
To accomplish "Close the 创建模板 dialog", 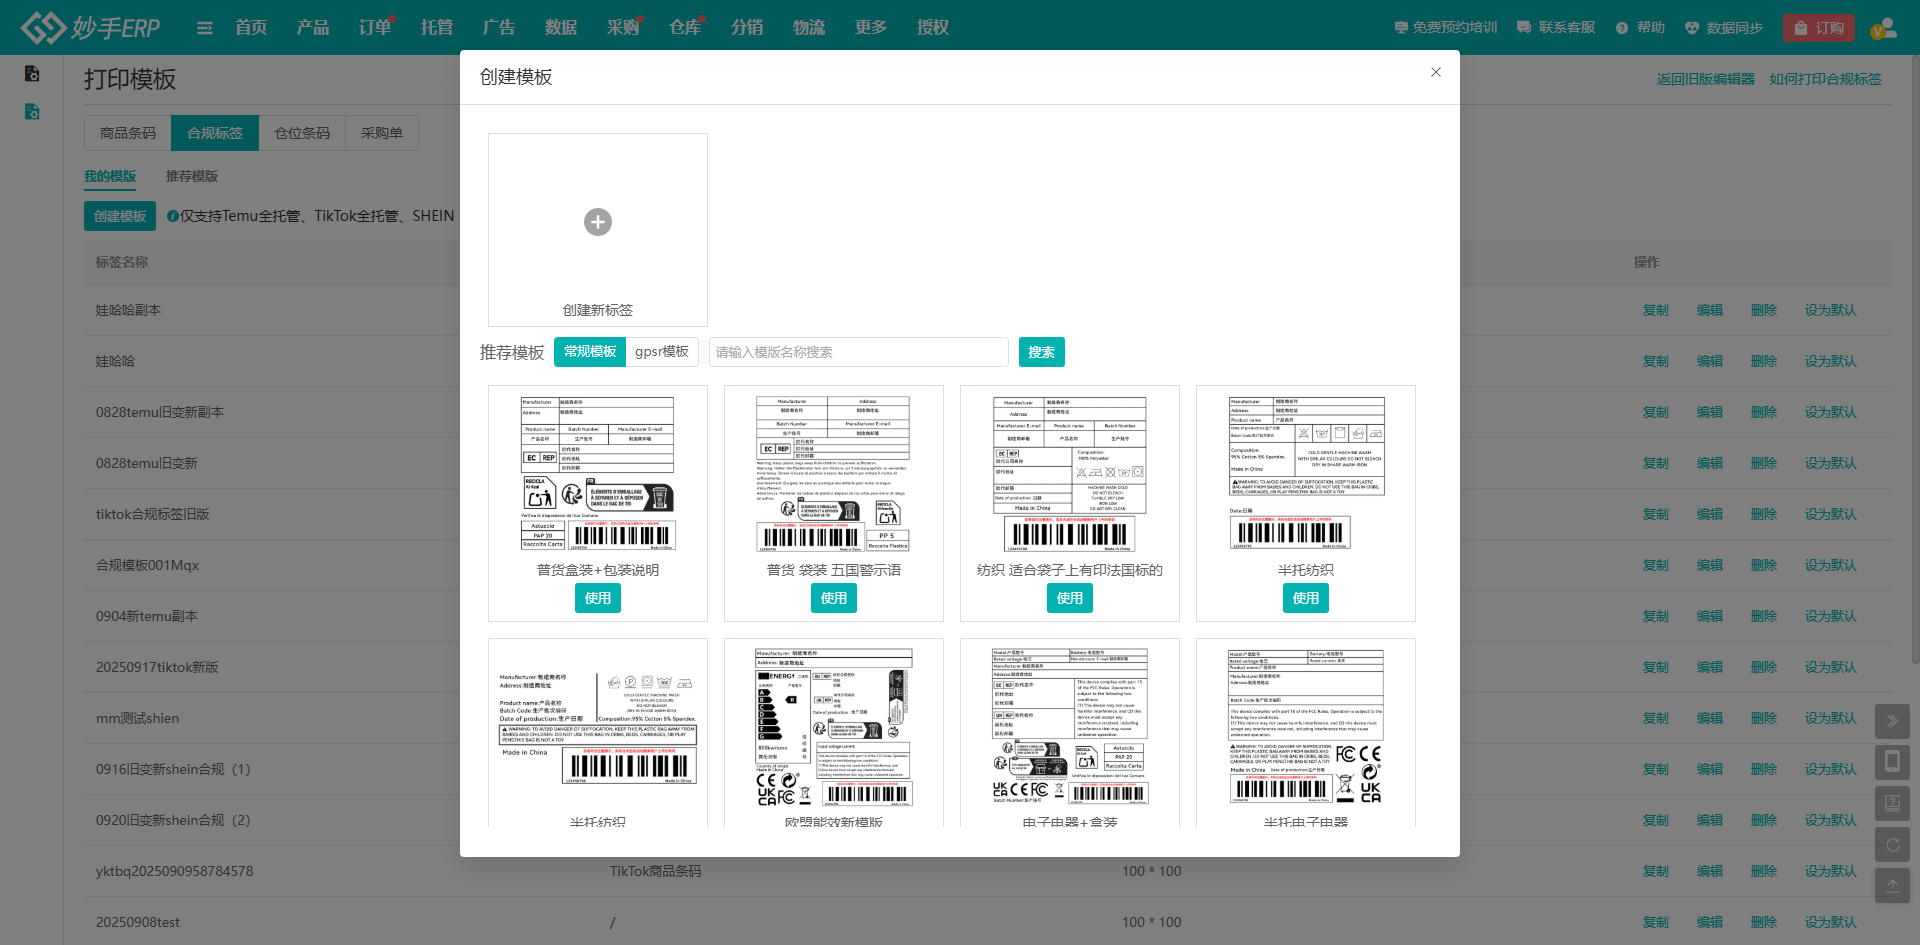I will tap(1435, 72).
